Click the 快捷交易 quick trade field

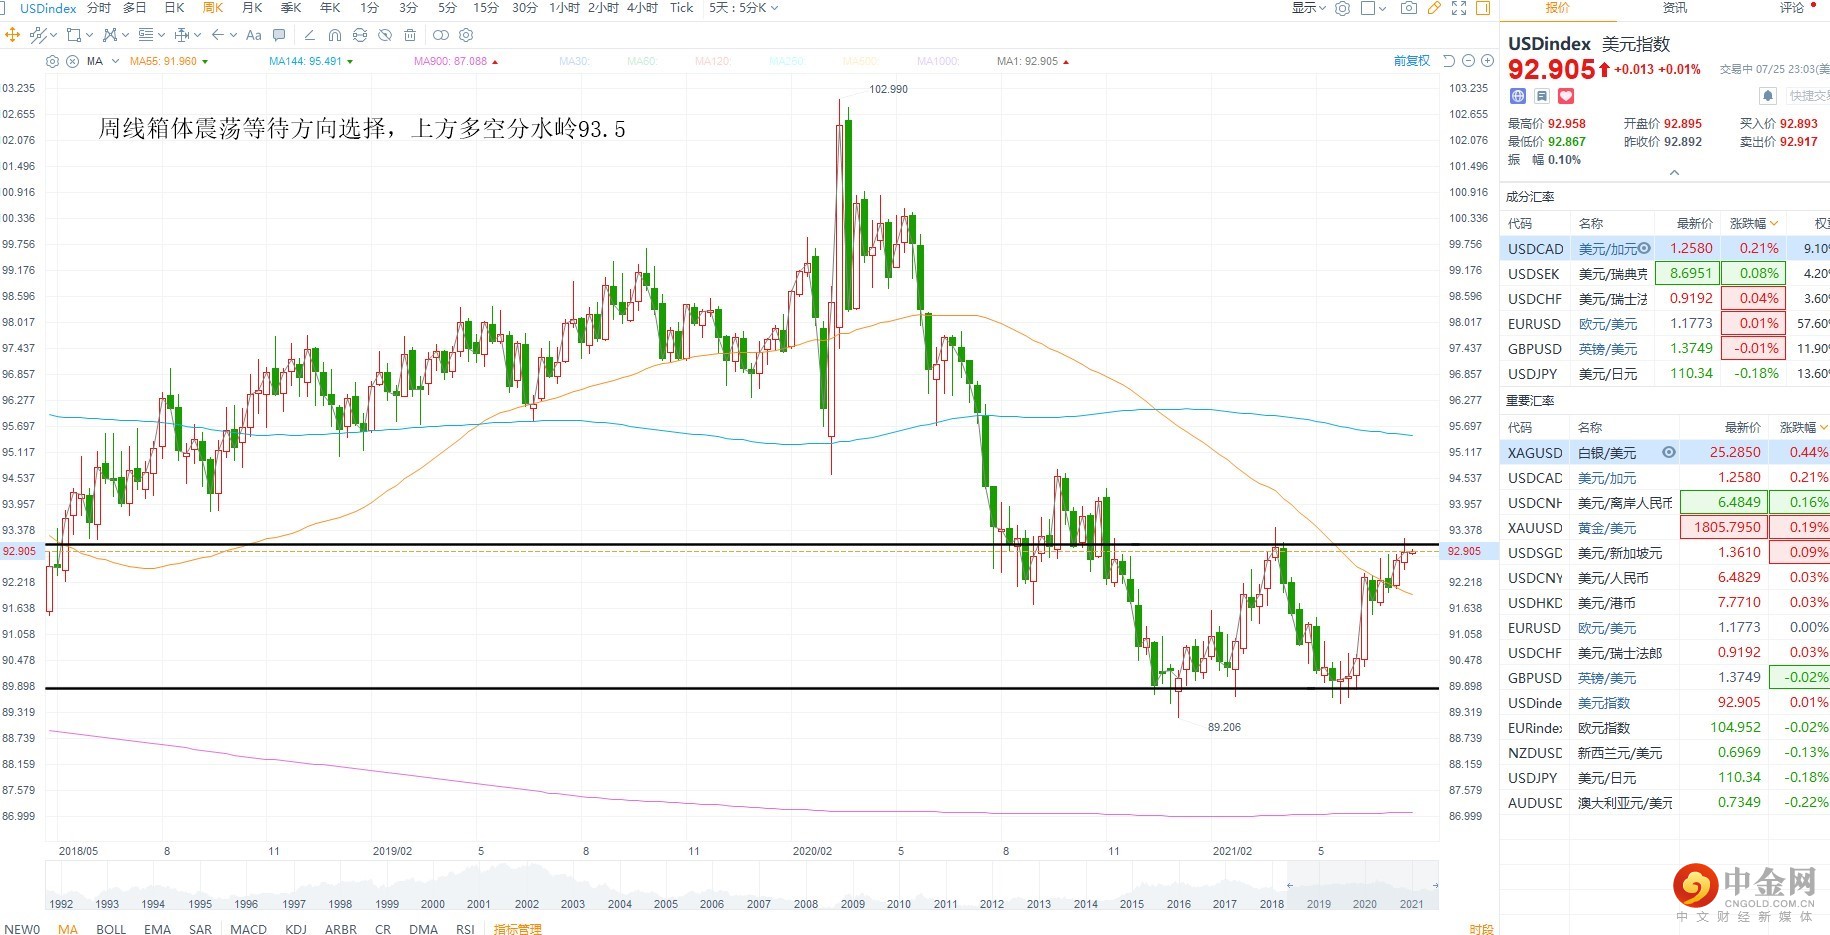1809,96
